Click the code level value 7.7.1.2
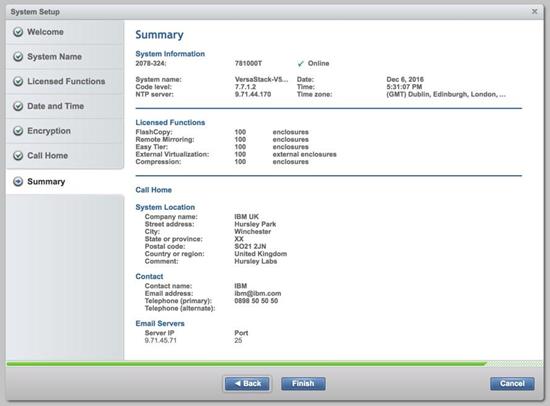The height and width of the screenshot is (406, 550). point(245,87)
